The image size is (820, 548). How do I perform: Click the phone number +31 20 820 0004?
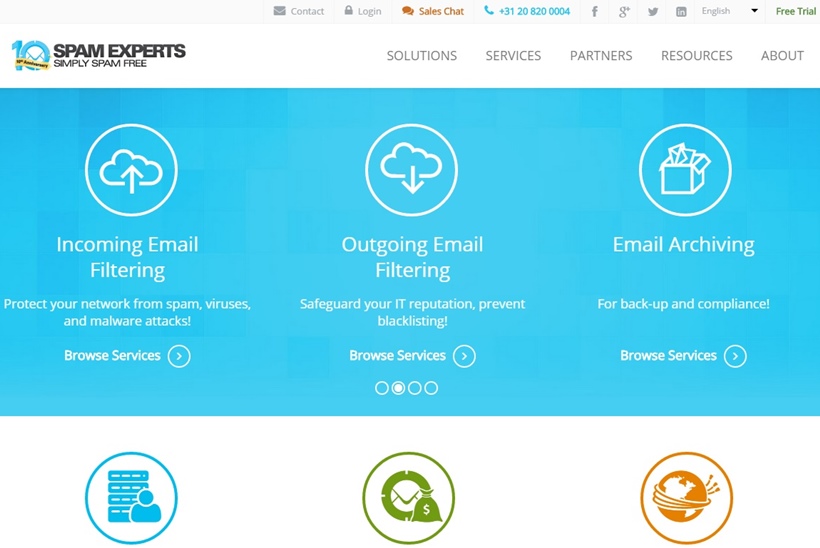(534, 11)
